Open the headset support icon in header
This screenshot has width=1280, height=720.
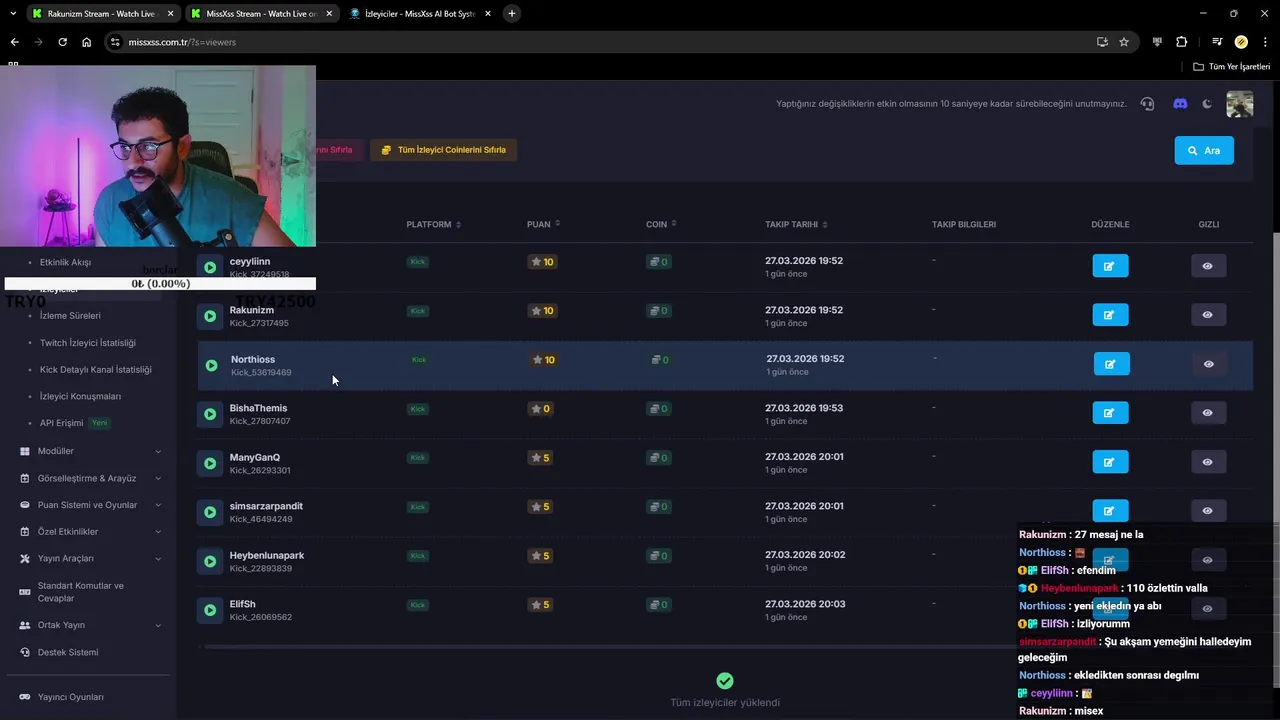1147,104
